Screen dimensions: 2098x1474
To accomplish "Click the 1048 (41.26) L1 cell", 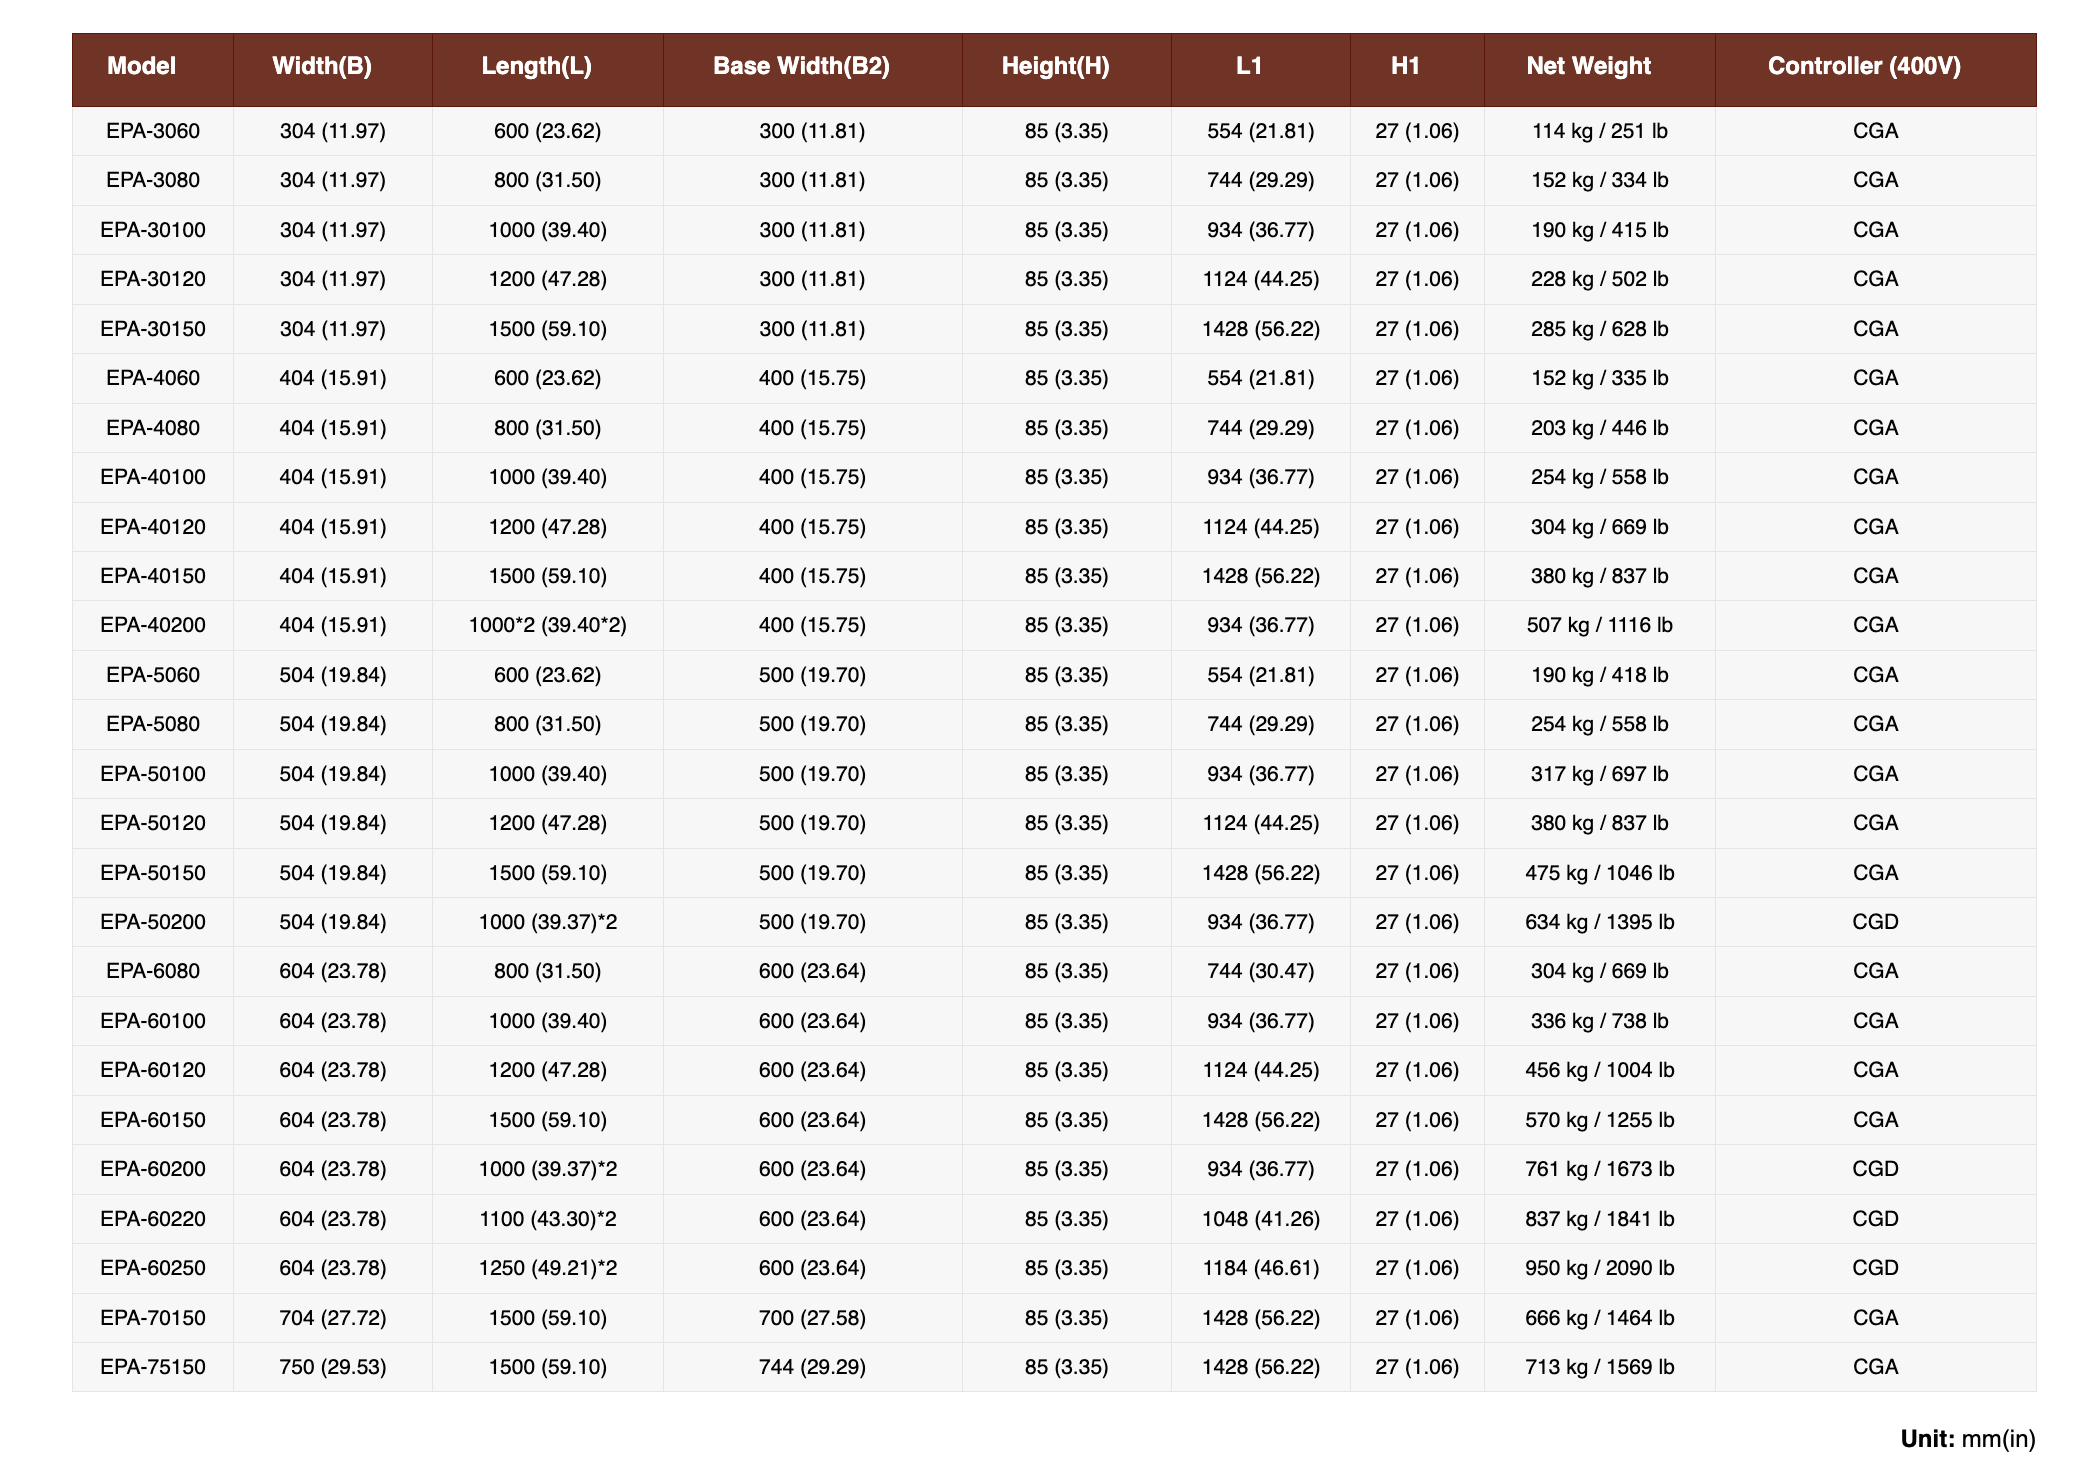I will (x=1260, y=1219).
